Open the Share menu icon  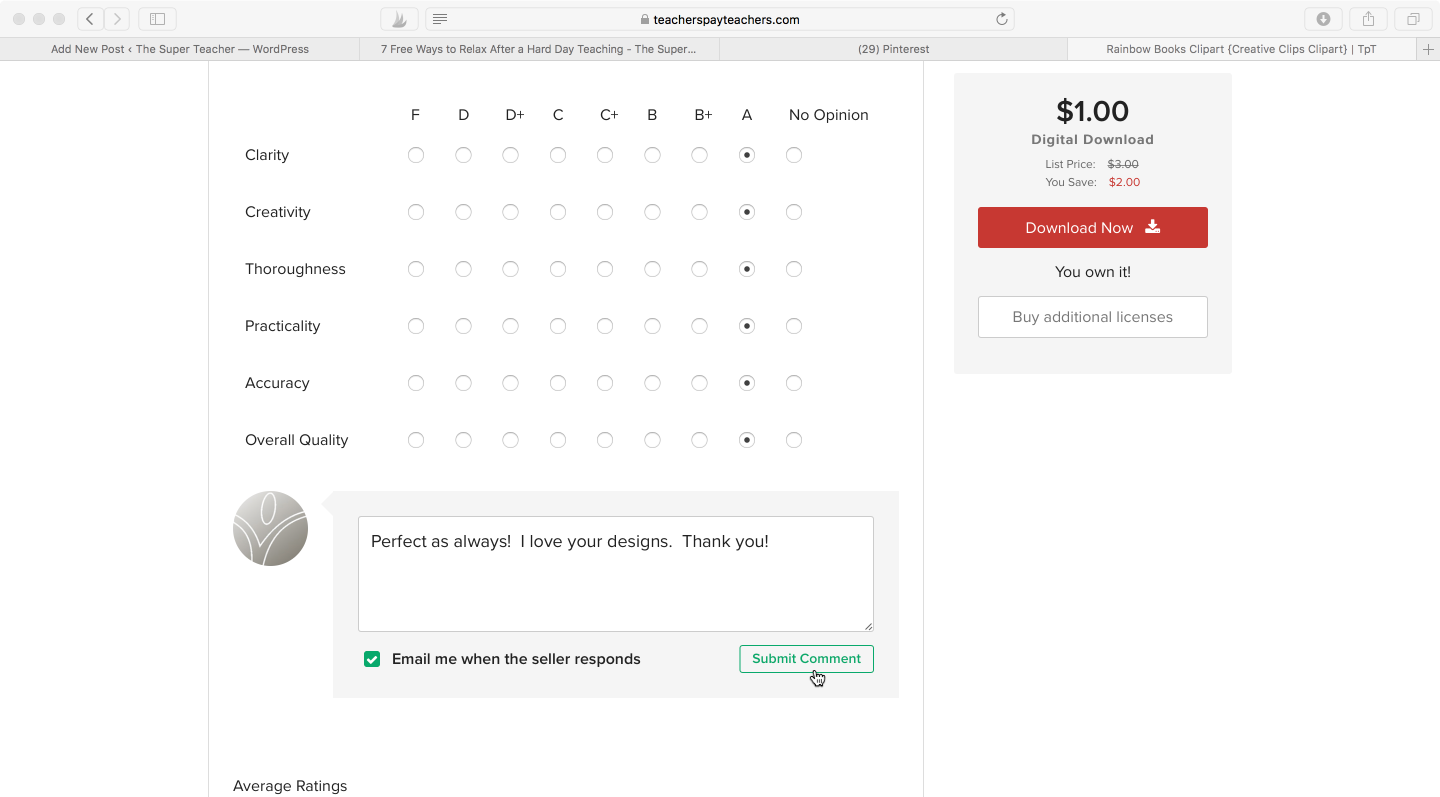[x=1368, y=18]
